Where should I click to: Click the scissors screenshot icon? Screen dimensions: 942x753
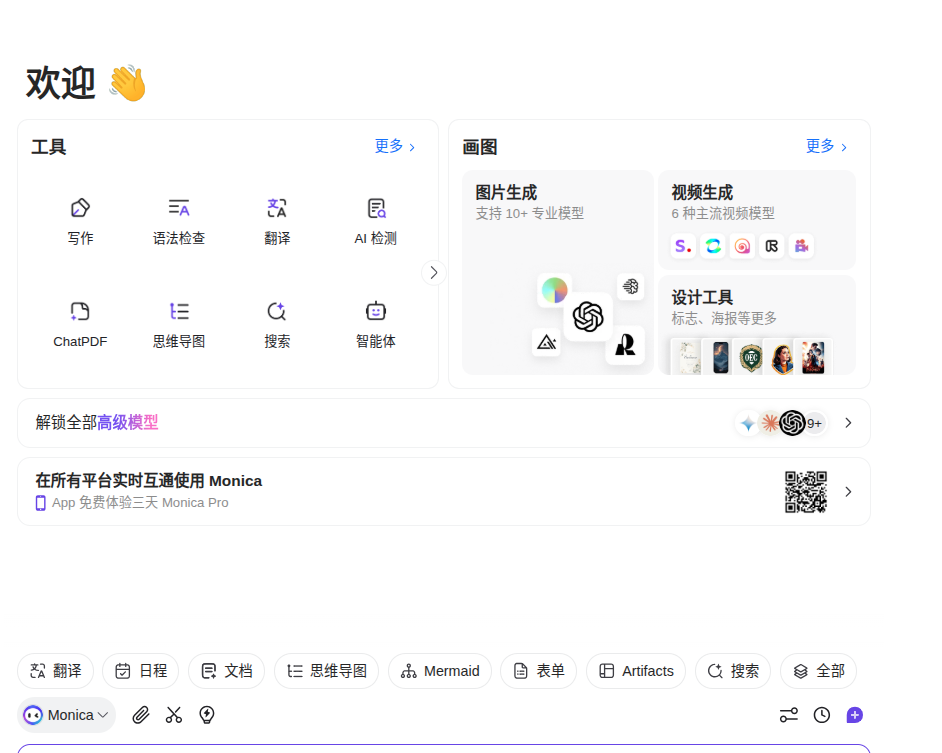[x=174, y=715]
